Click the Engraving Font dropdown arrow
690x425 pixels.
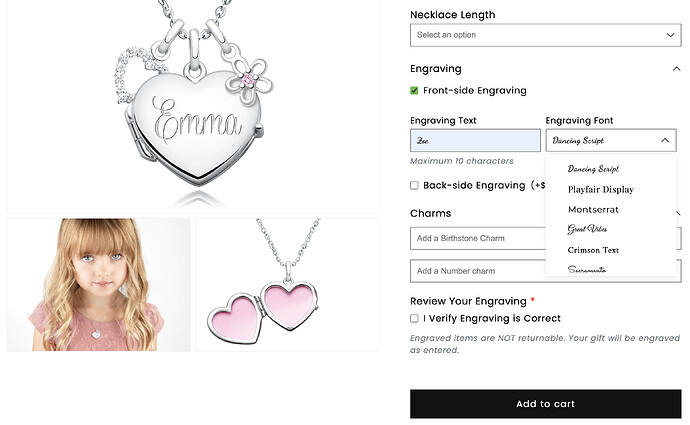click(x=665, y=141)
